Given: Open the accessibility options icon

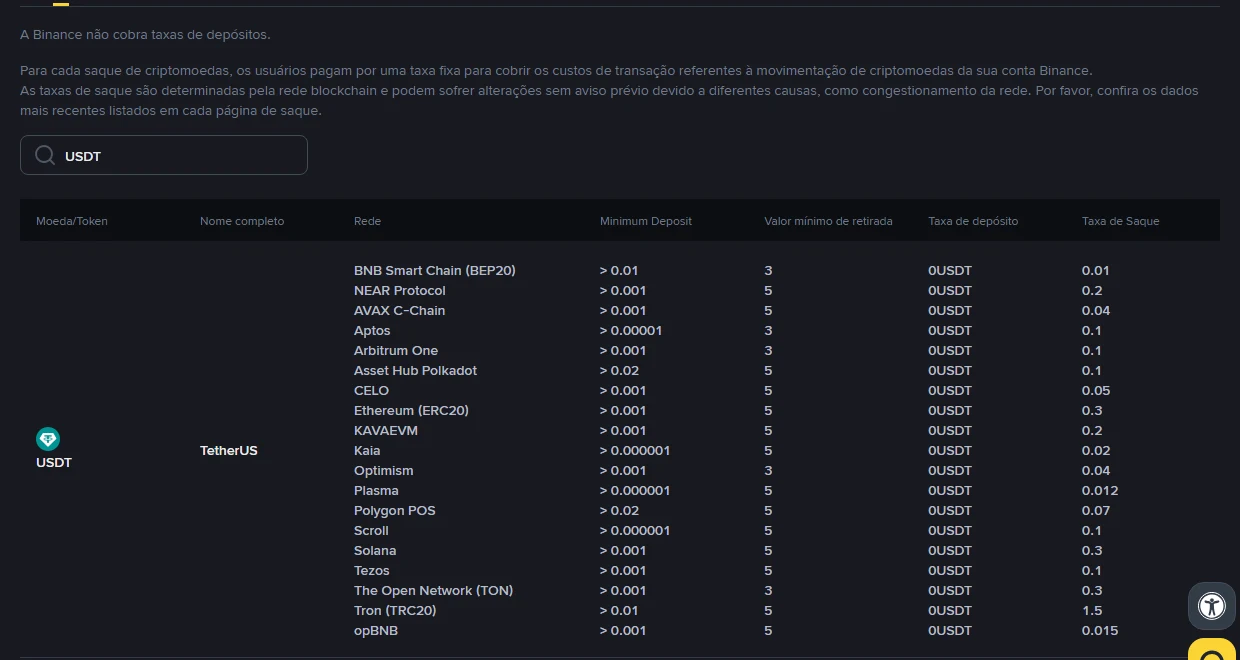Looking at the screenshot, I should coord(1212,606).
